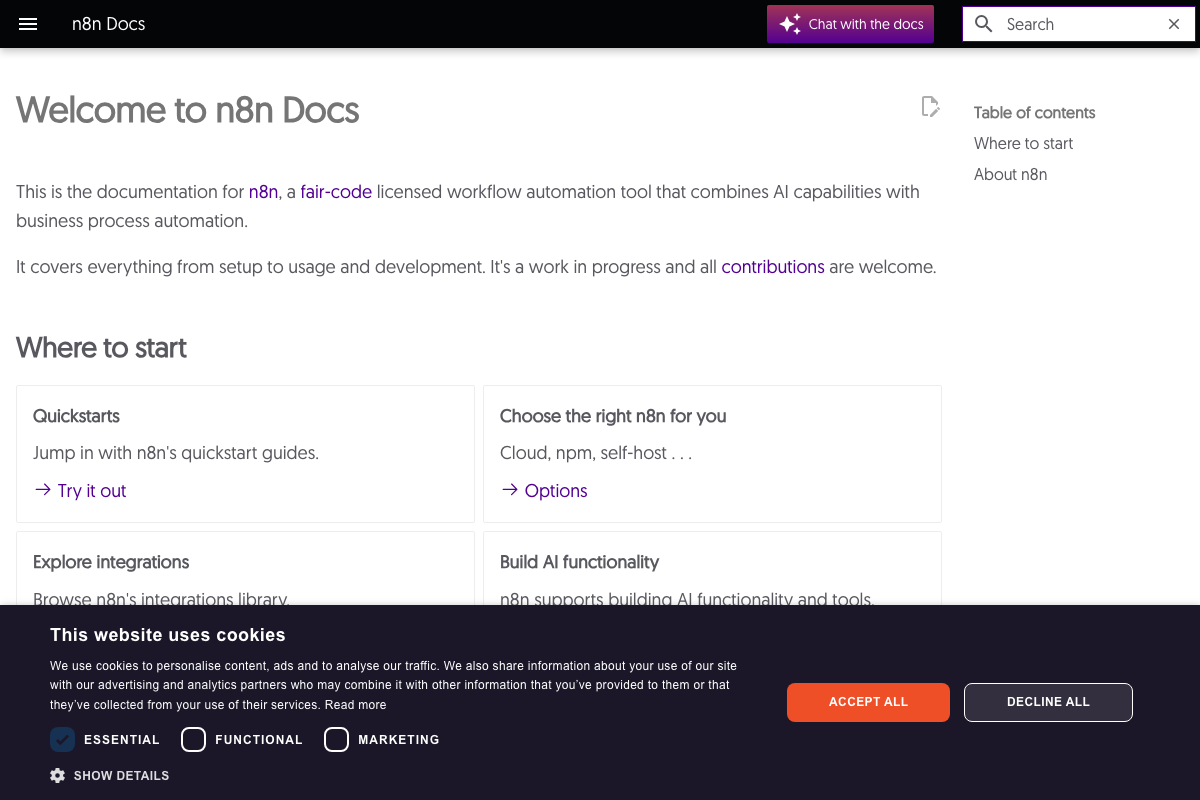Open the Options link
The width and height of the screenshot is (1200, 800).
(x=556, y=490)
